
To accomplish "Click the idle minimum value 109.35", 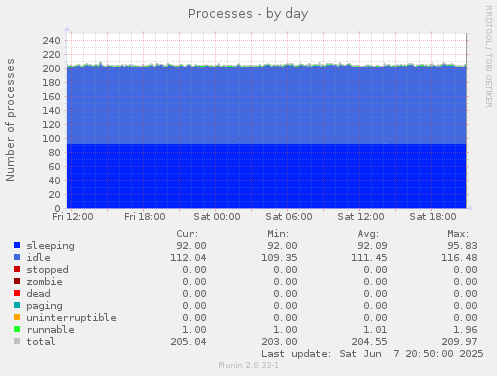I will [x=279, y=258].
